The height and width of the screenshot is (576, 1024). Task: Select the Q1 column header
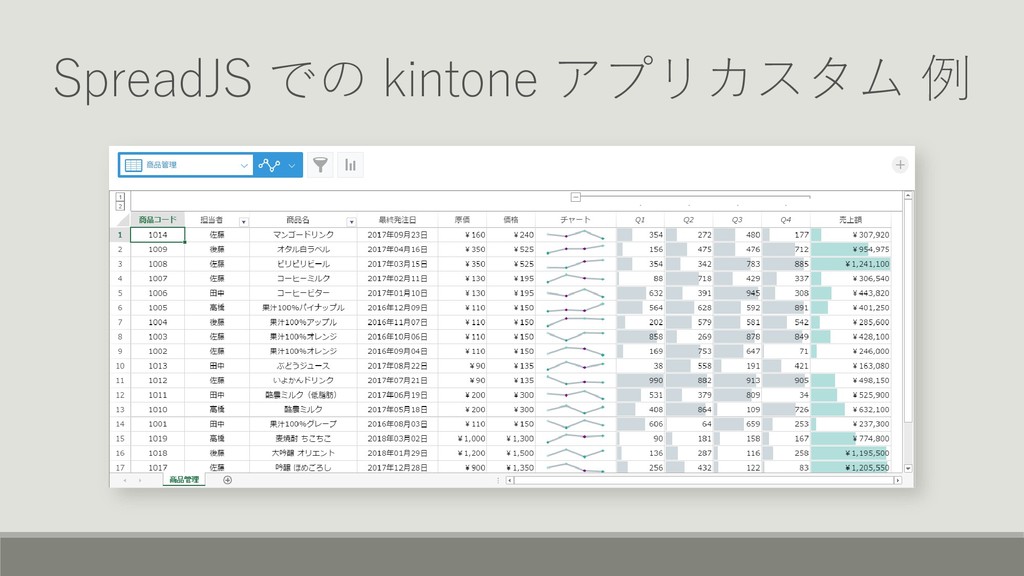tap(640, 220)
